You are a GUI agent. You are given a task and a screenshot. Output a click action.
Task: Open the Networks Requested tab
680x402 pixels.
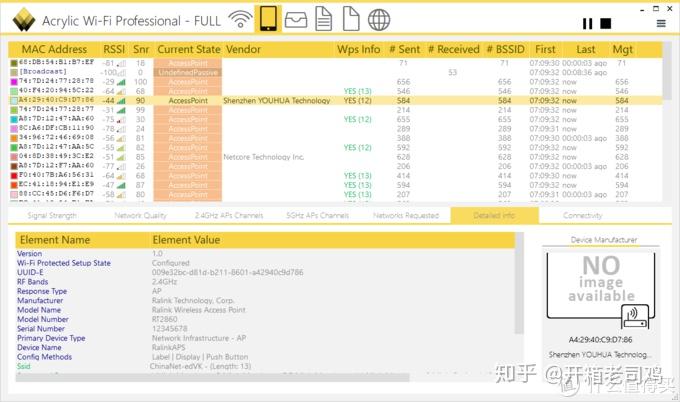[x=406, y=216]
